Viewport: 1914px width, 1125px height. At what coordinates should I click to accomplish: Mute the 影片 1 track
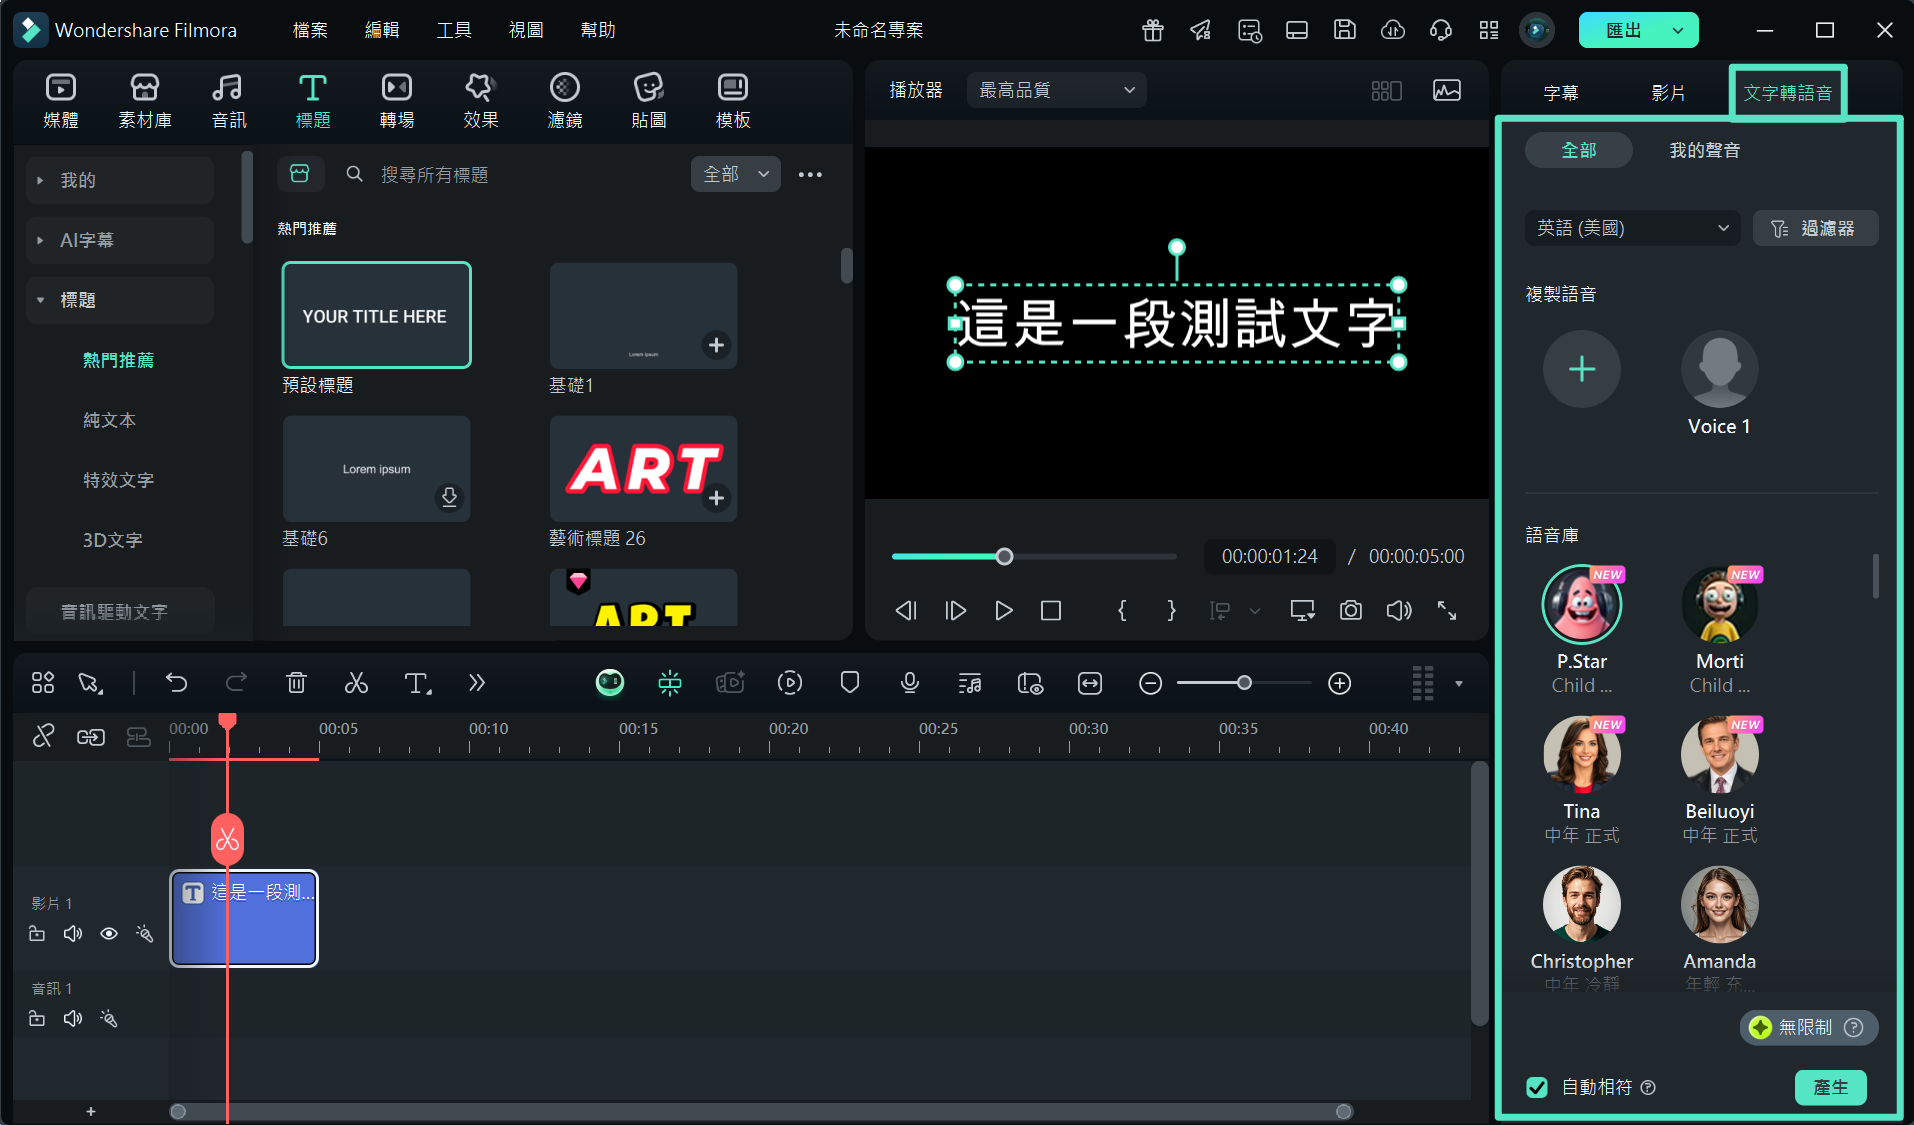point(73,933)
